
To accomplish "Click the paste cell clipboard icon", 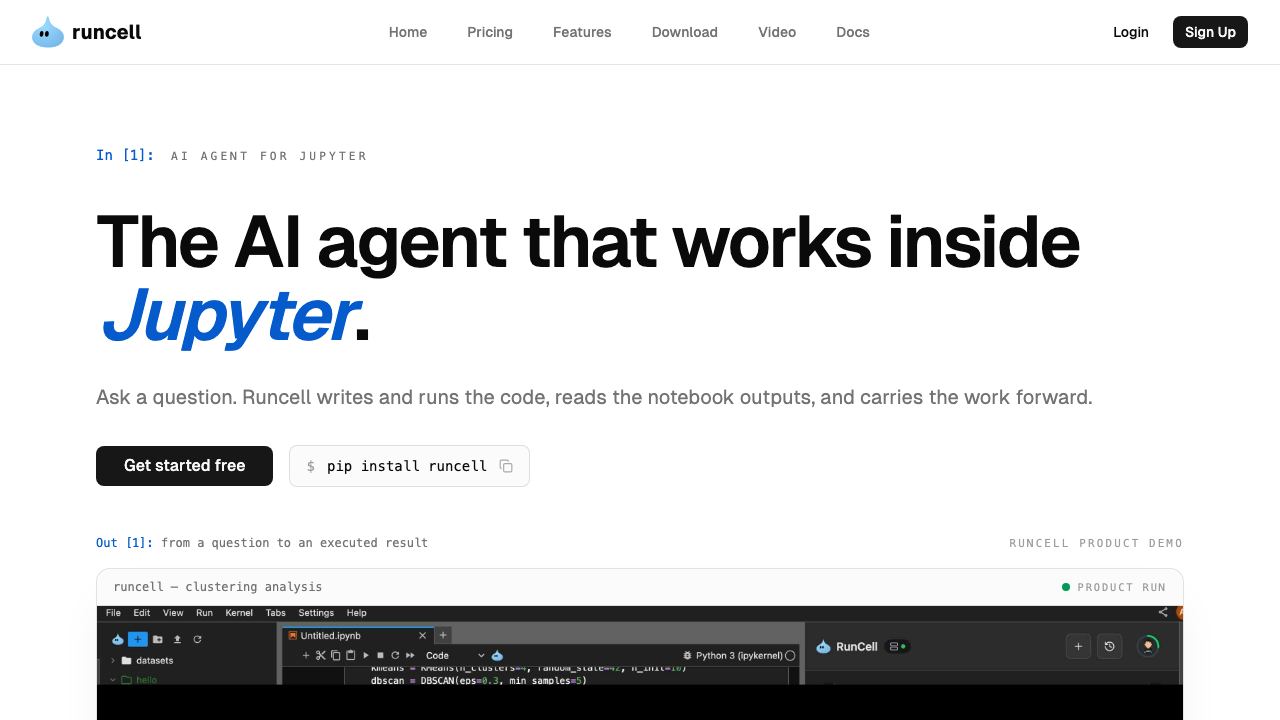I will click(350, 655).
